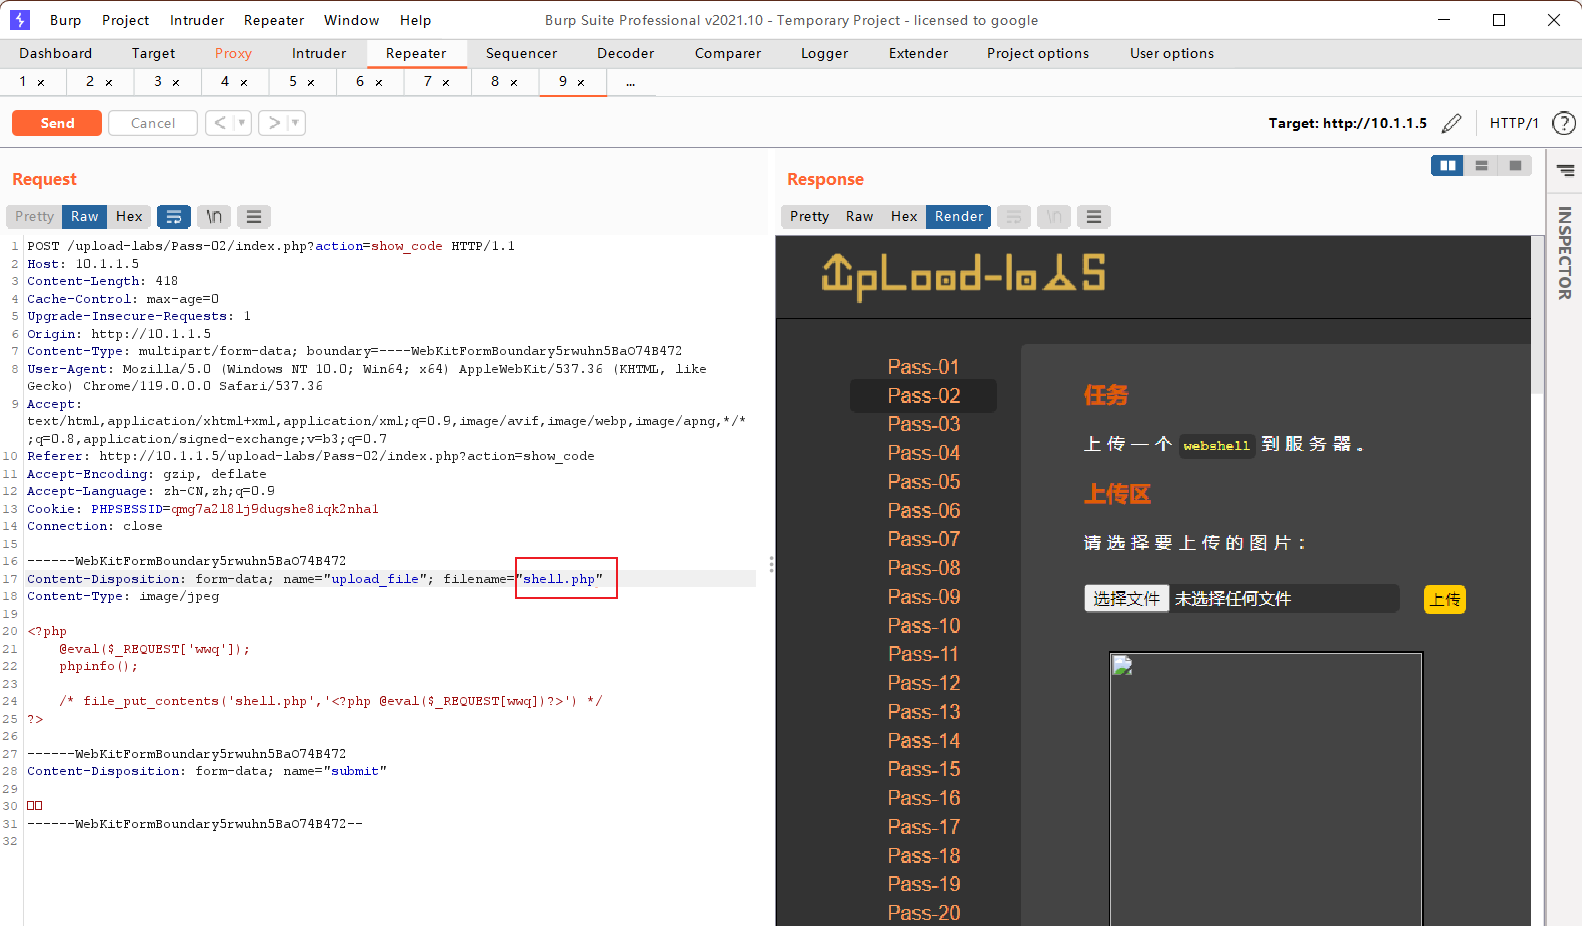This screenshot has height=926, width=1582.
Task: Select repeater tab 8
Action: (495, 82)
